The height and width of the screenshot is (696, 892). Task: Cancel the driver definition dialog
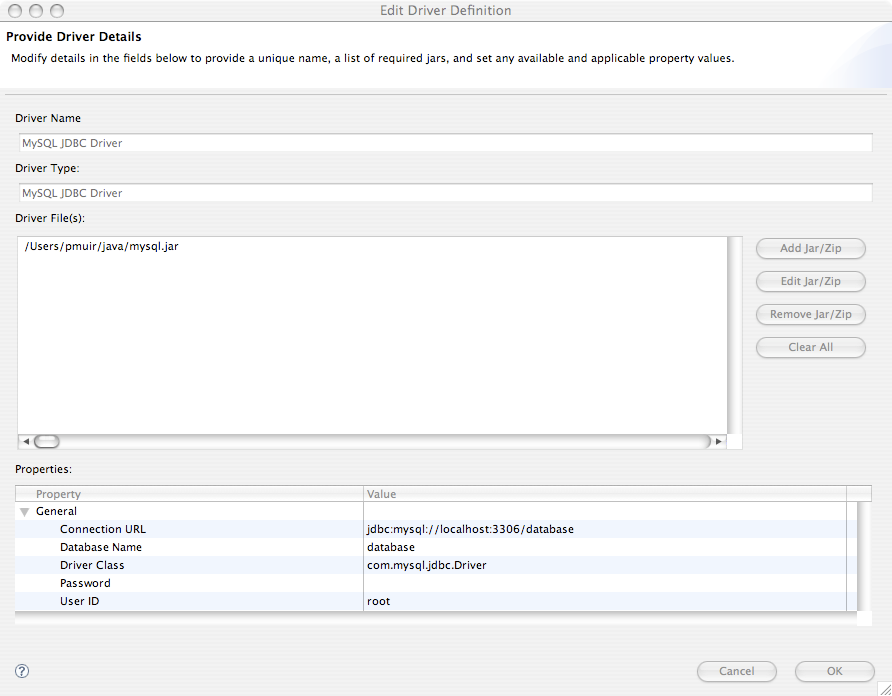click(737, 672)
